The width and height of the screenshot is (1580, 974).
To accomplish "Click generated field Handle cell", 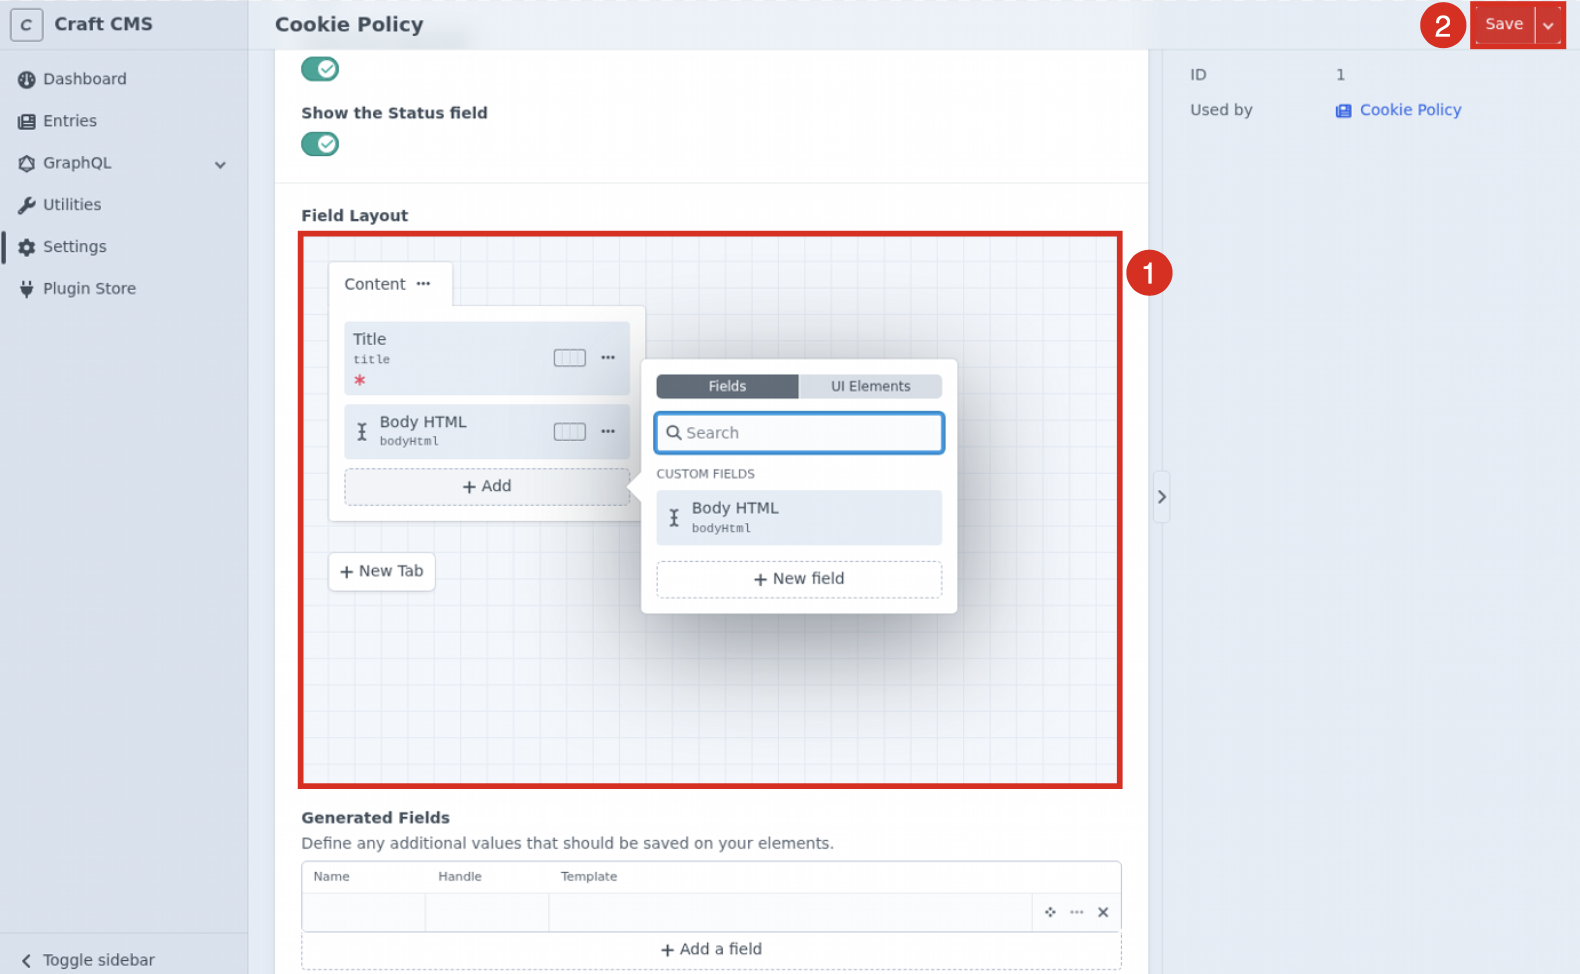I will [x=487, y=912].
